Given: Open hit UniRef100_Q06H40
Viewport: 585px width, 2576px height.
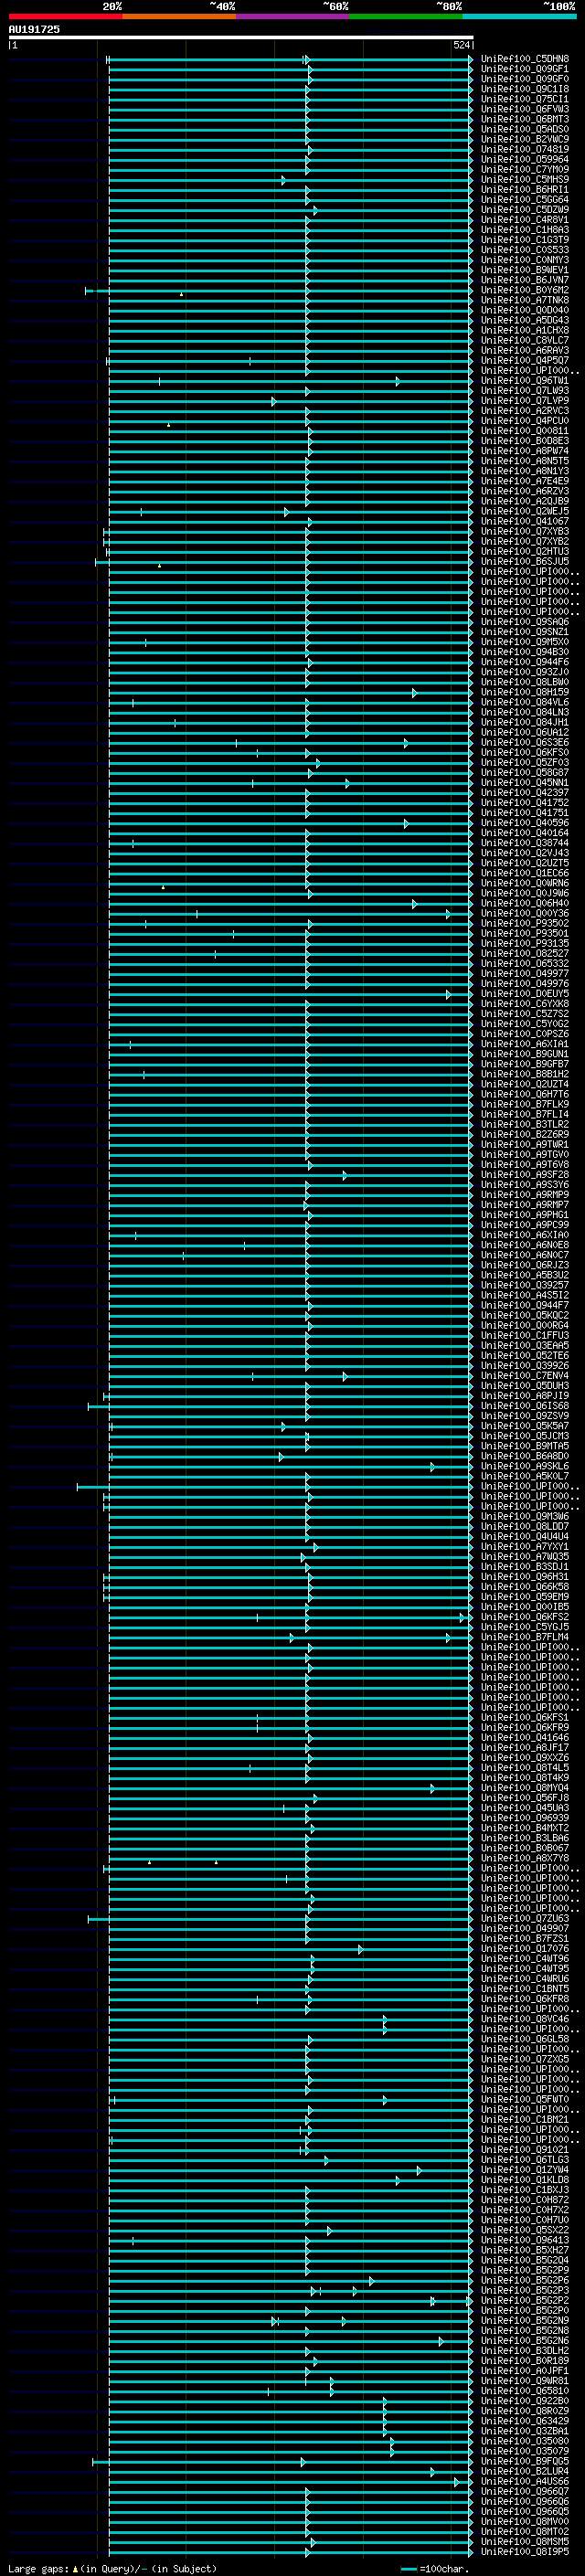Looking at the screenshot, I should tap(525, 903).
